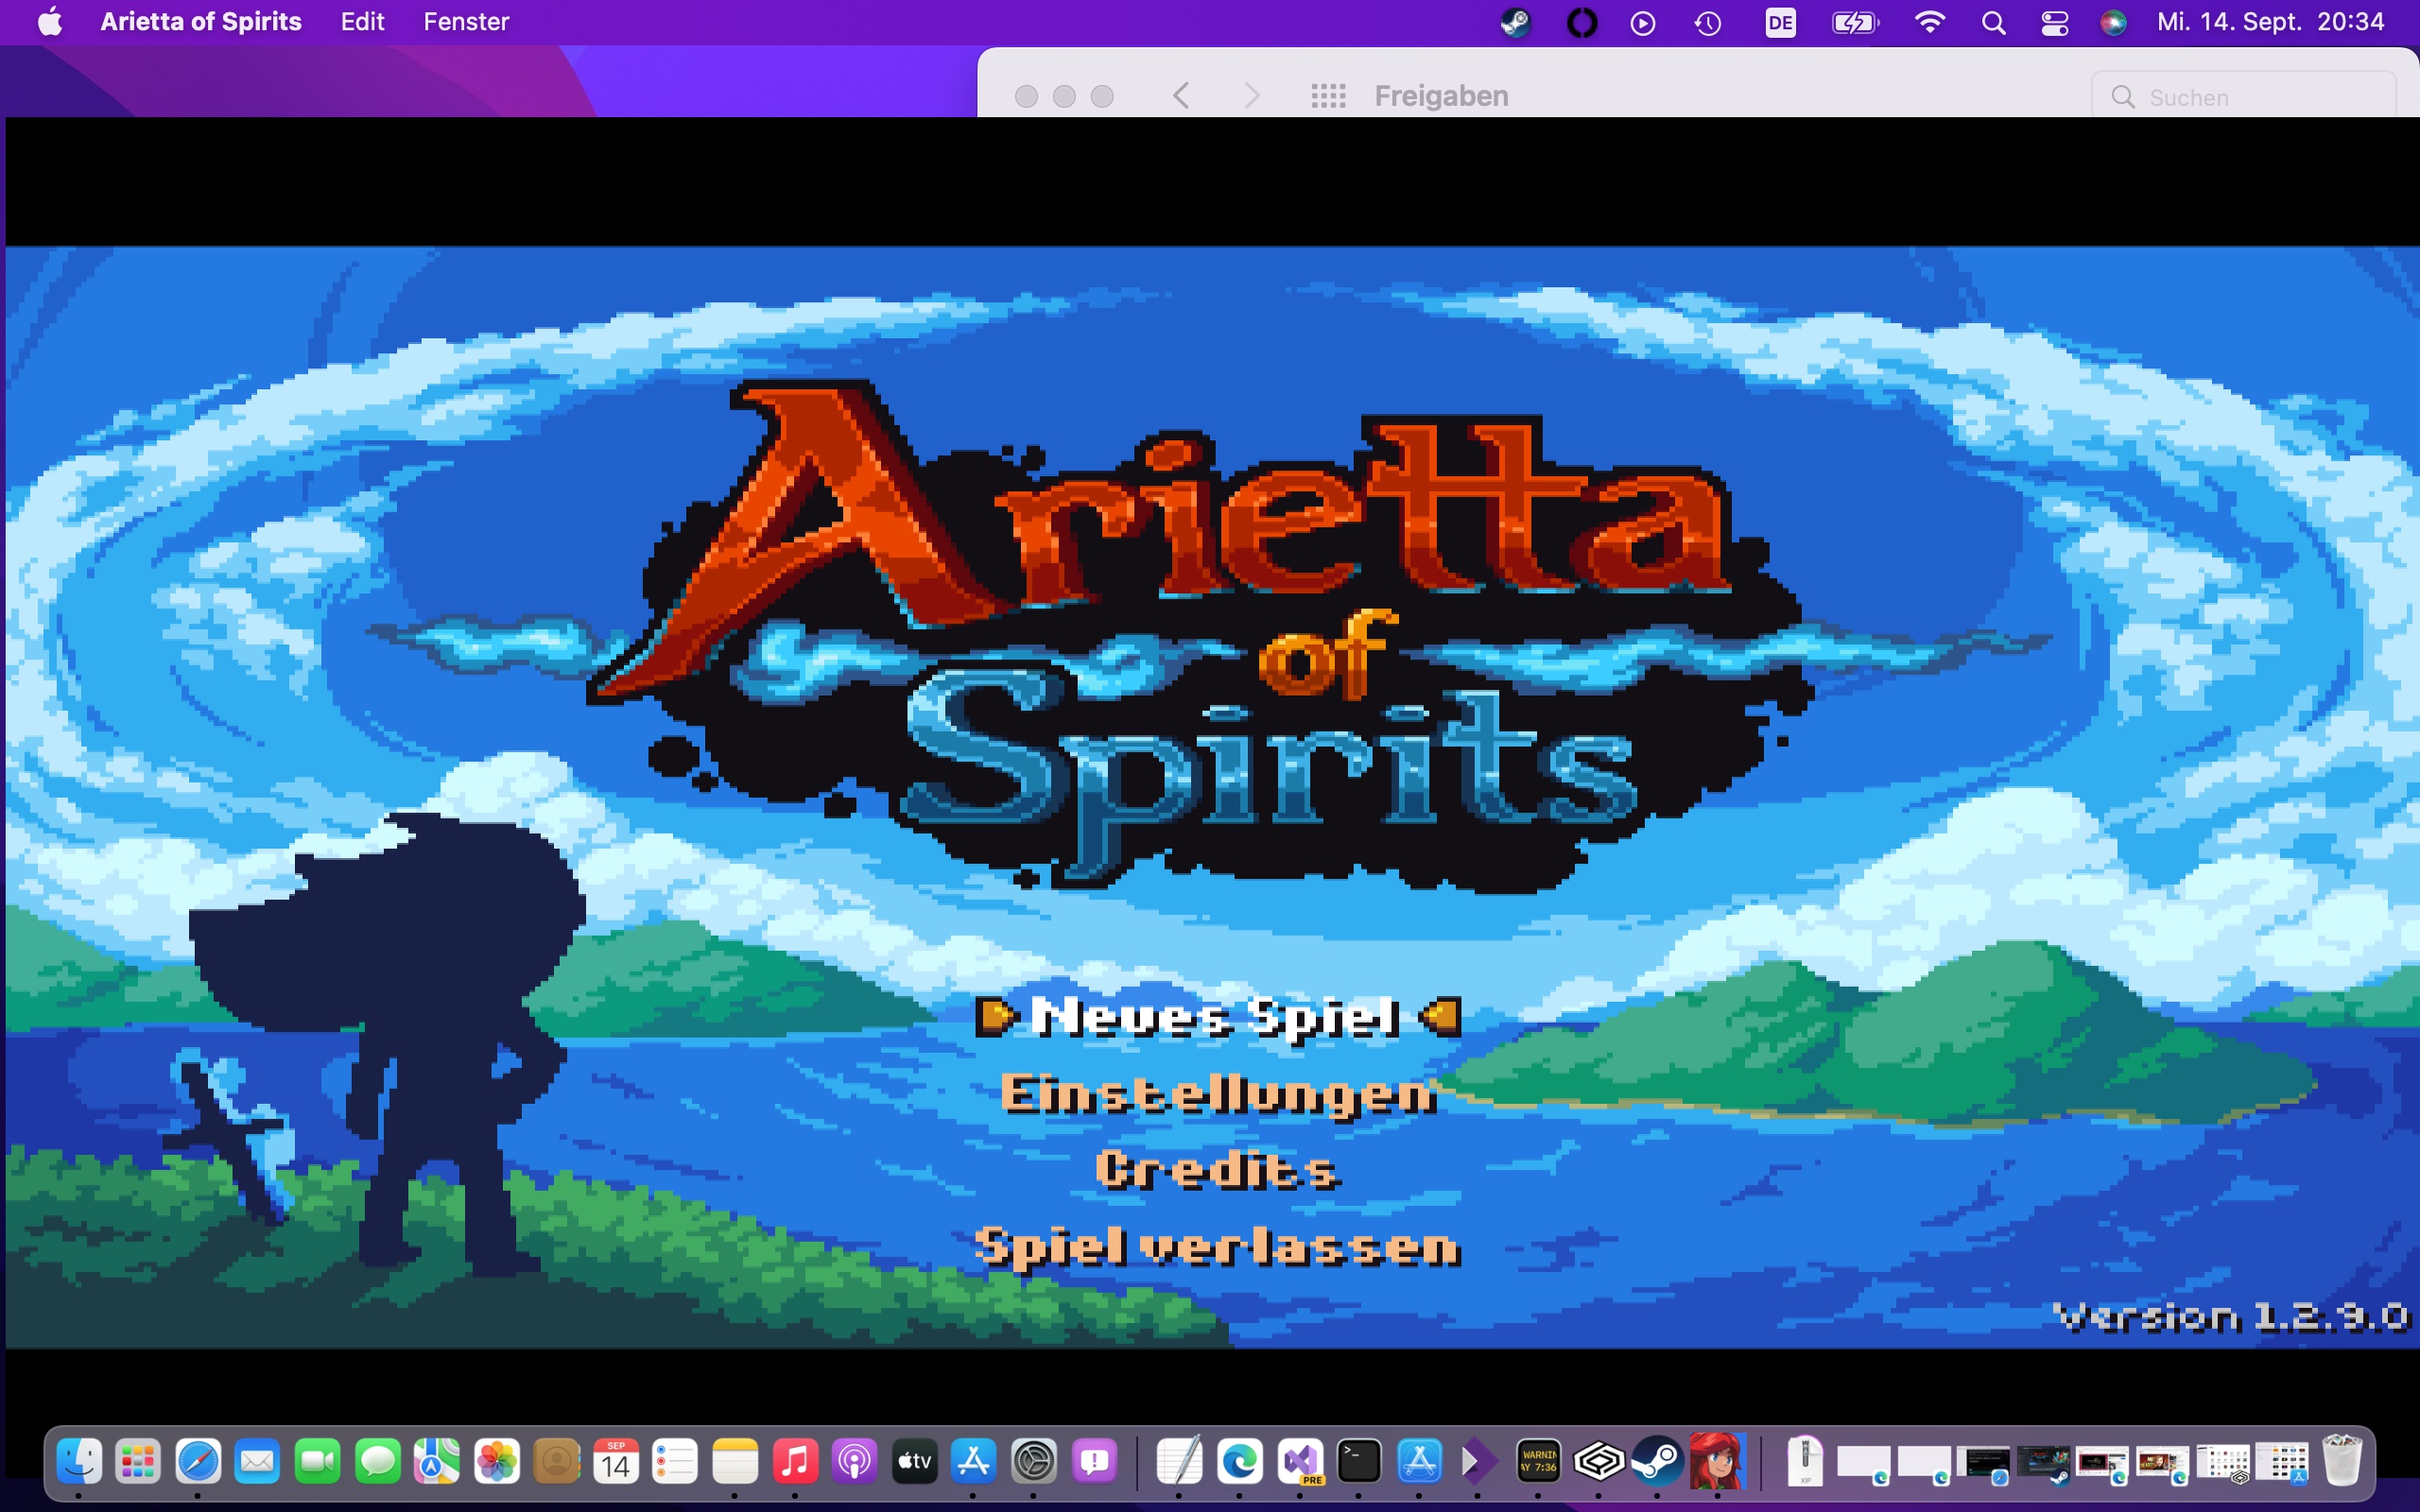2420x1512 pixels.
Task: Open the XIP archive in the Dock
Action: 1806,1462
